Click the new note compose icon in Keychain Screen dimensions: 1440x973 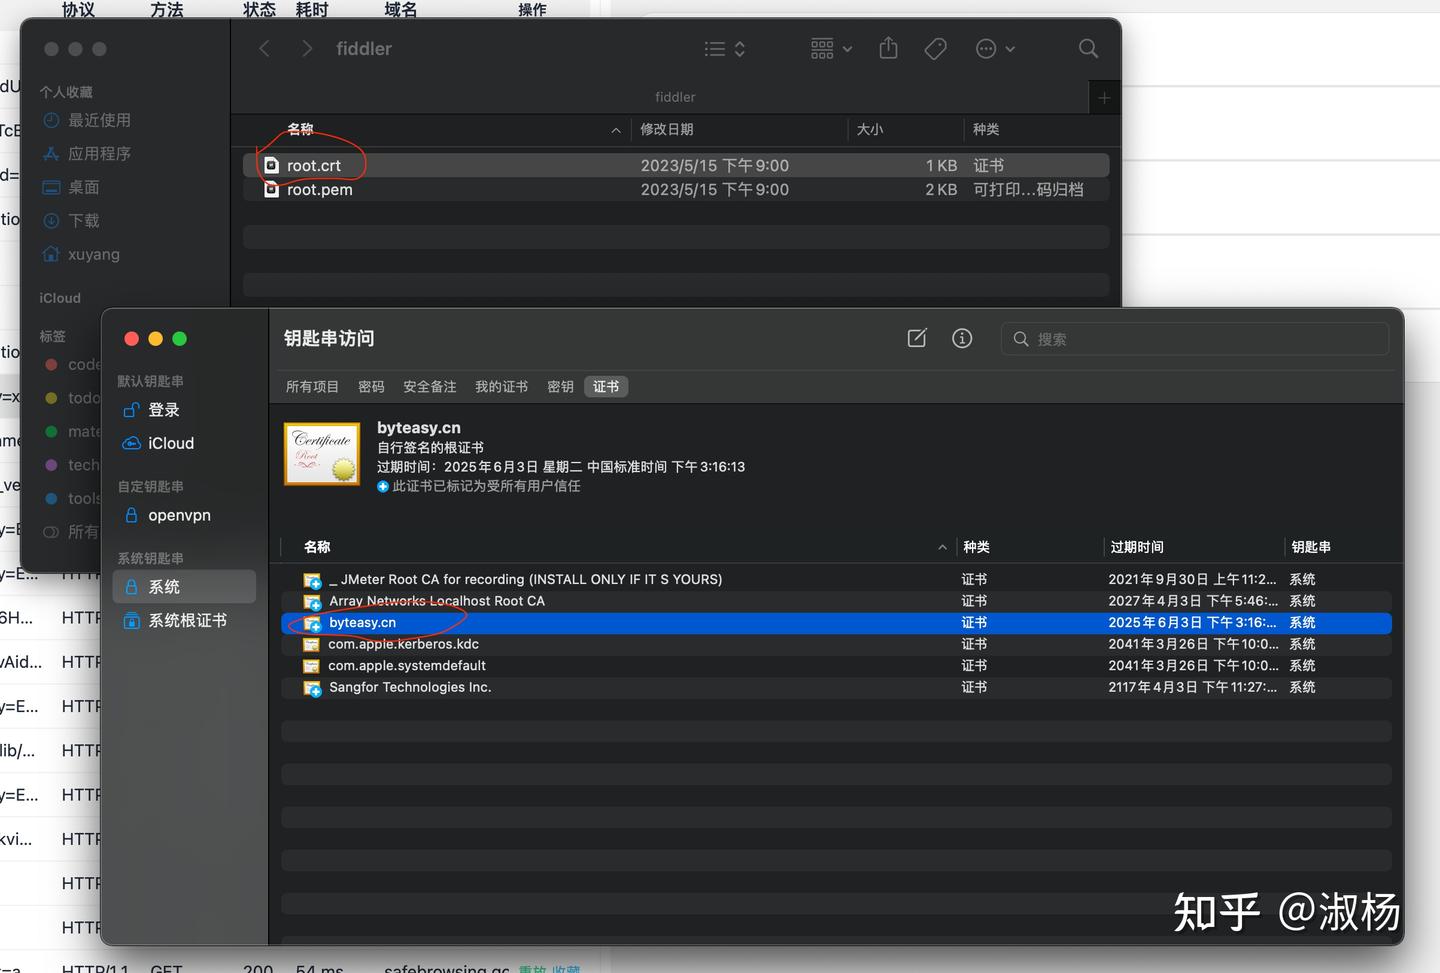917,338
